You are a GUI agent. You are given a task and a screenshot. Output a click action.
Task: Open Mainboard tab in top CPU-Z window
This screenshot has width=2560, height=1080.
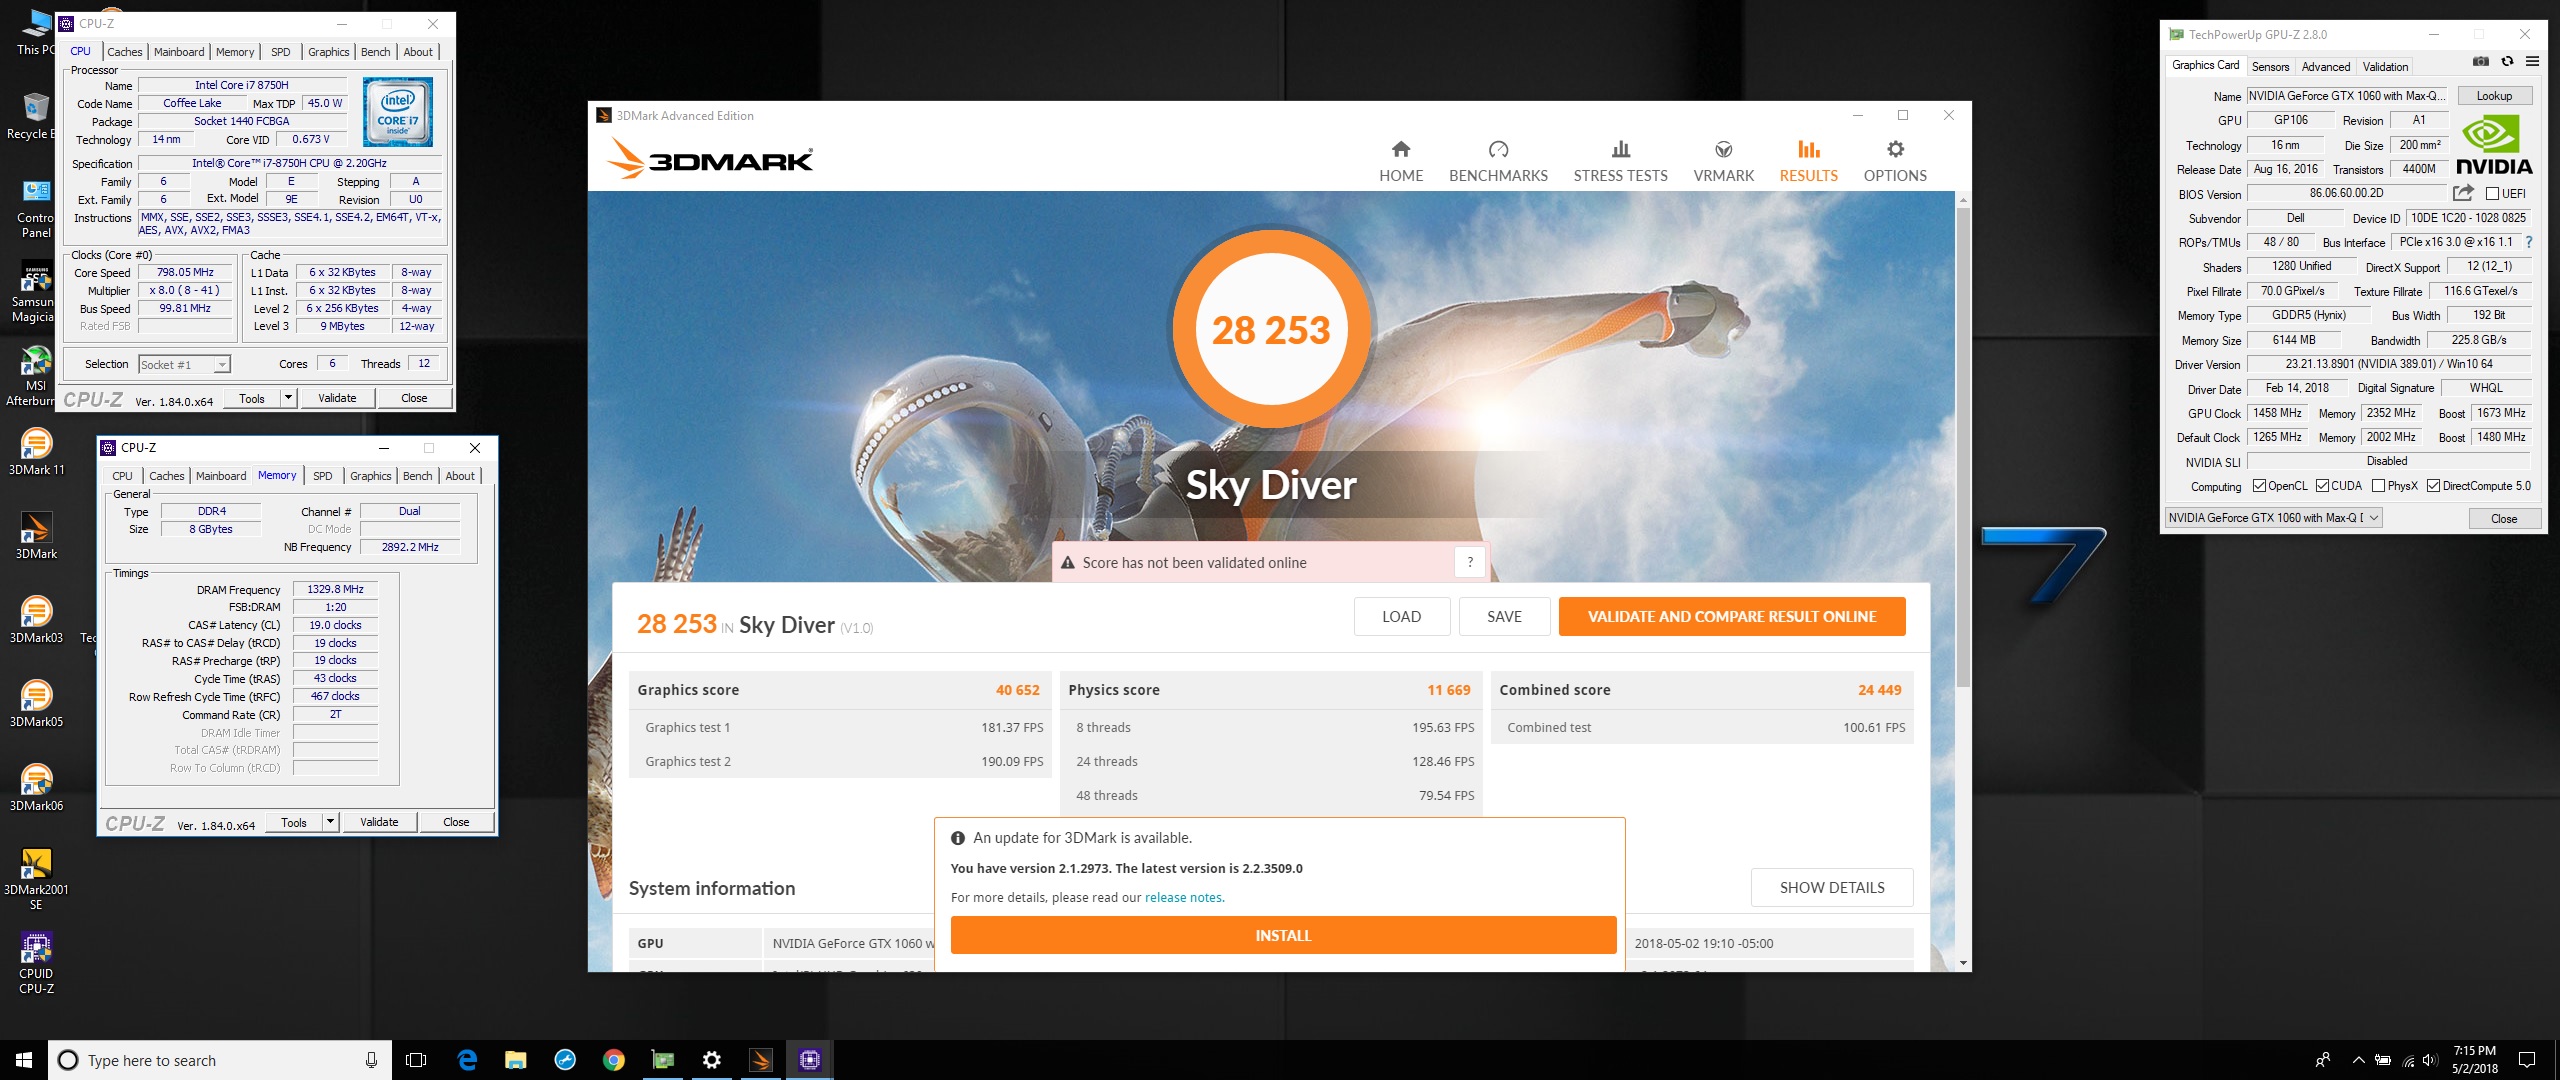(x=179, y=52)
